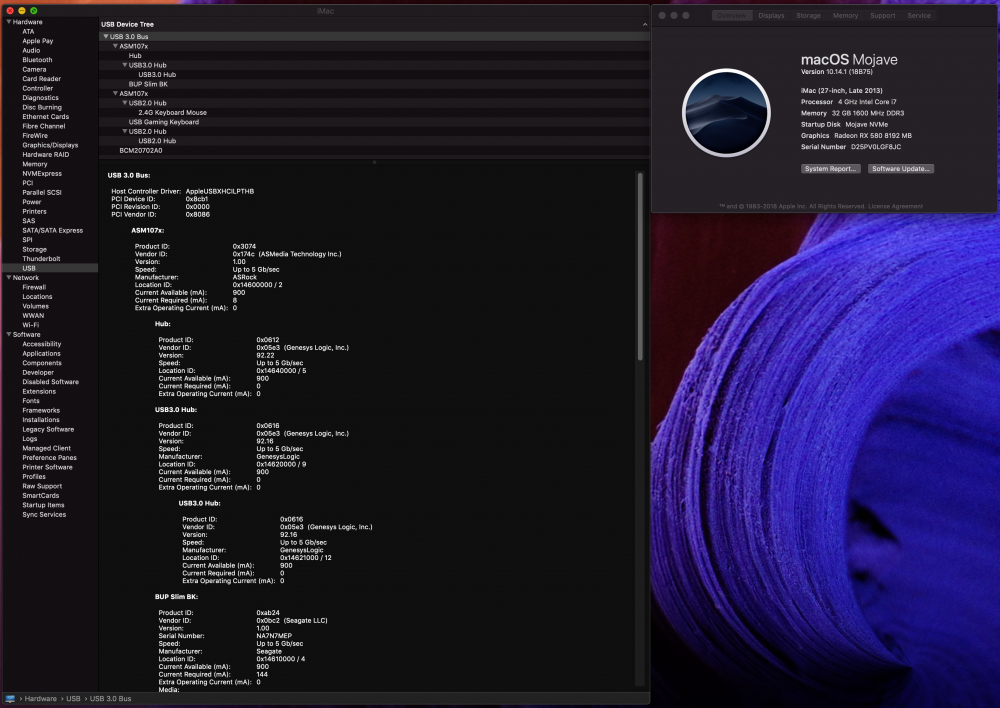Select Graphics/Displays in the sidebar
1000x708 pixels.
point(50,145)
